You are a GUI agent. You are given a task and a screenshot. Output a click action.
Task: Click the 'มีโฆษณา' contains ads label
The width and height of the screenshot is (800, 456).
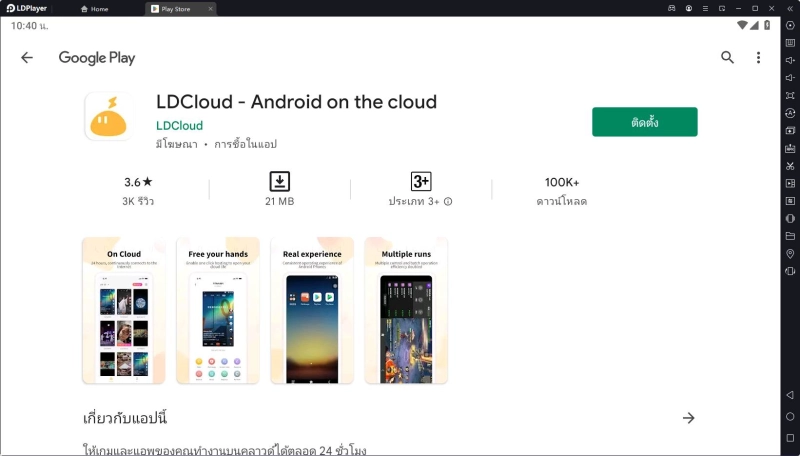click(x=177, y=144)
